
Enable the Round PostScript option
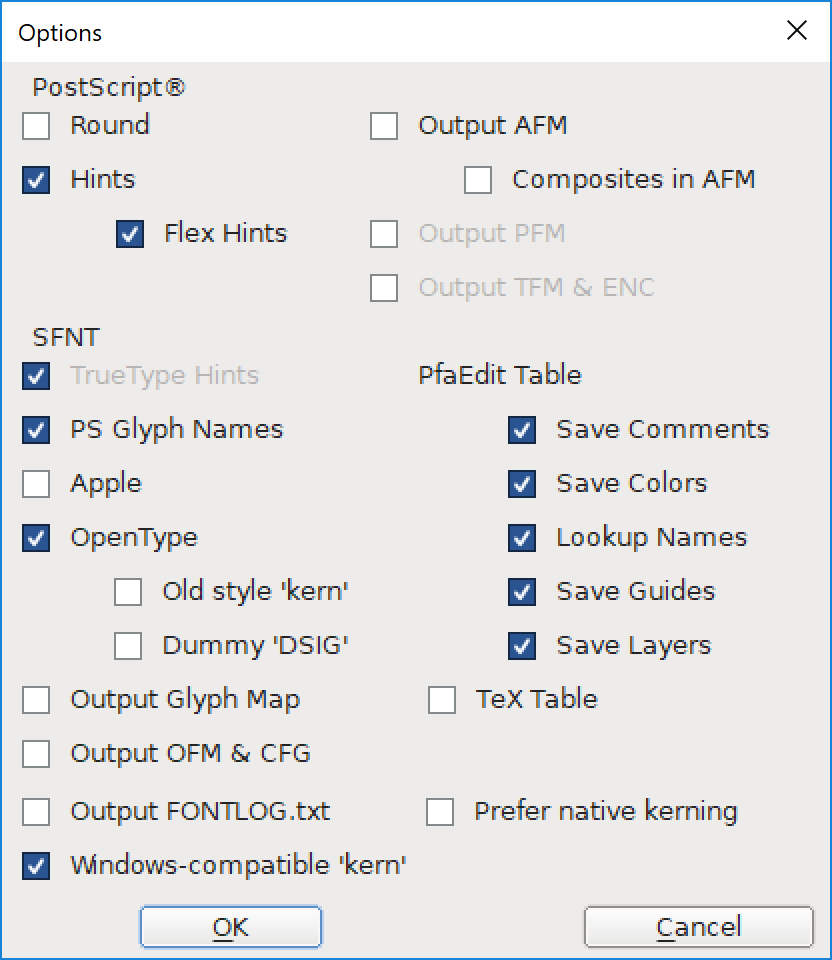(x=36, y=126)
